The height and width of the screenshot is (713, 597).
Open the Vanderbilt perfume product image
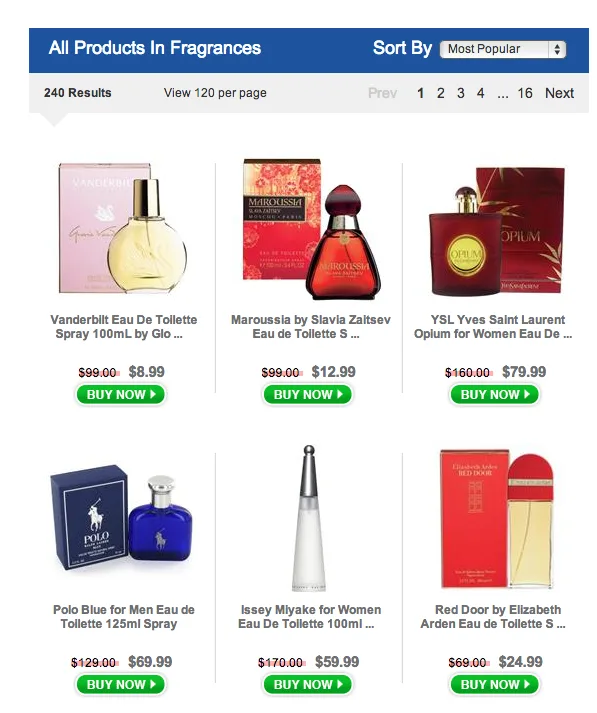click(123, 228)
